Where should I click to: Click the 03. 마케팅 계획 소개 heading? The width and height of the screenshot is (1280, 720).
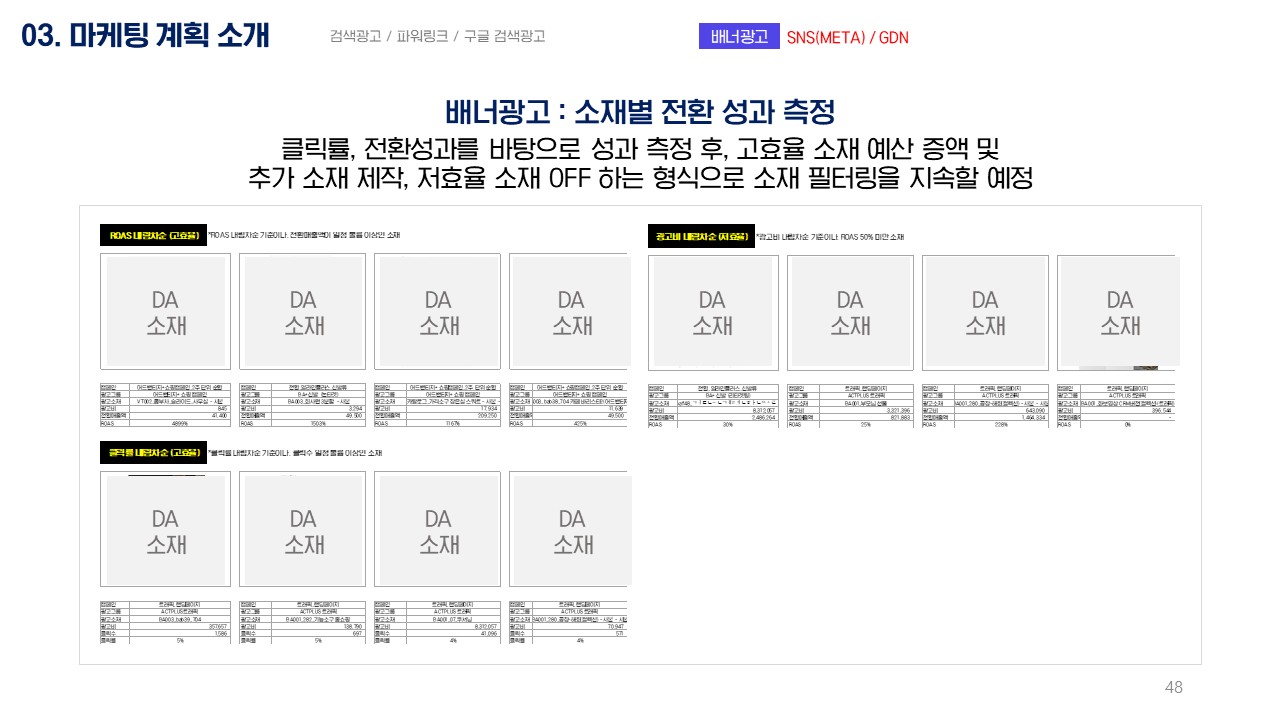pos(146,35)
